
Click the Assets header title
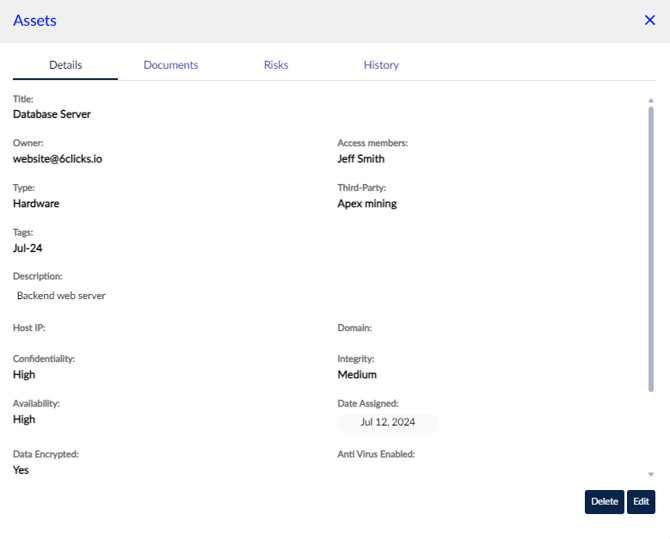pyautogui.click(x=35, y=20)
